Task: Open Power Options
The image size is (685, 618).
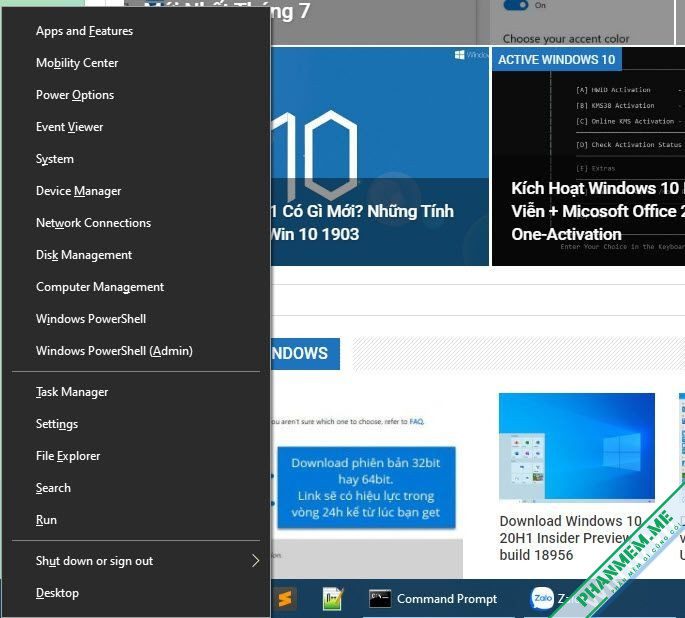Action: (x=75, y=95)
